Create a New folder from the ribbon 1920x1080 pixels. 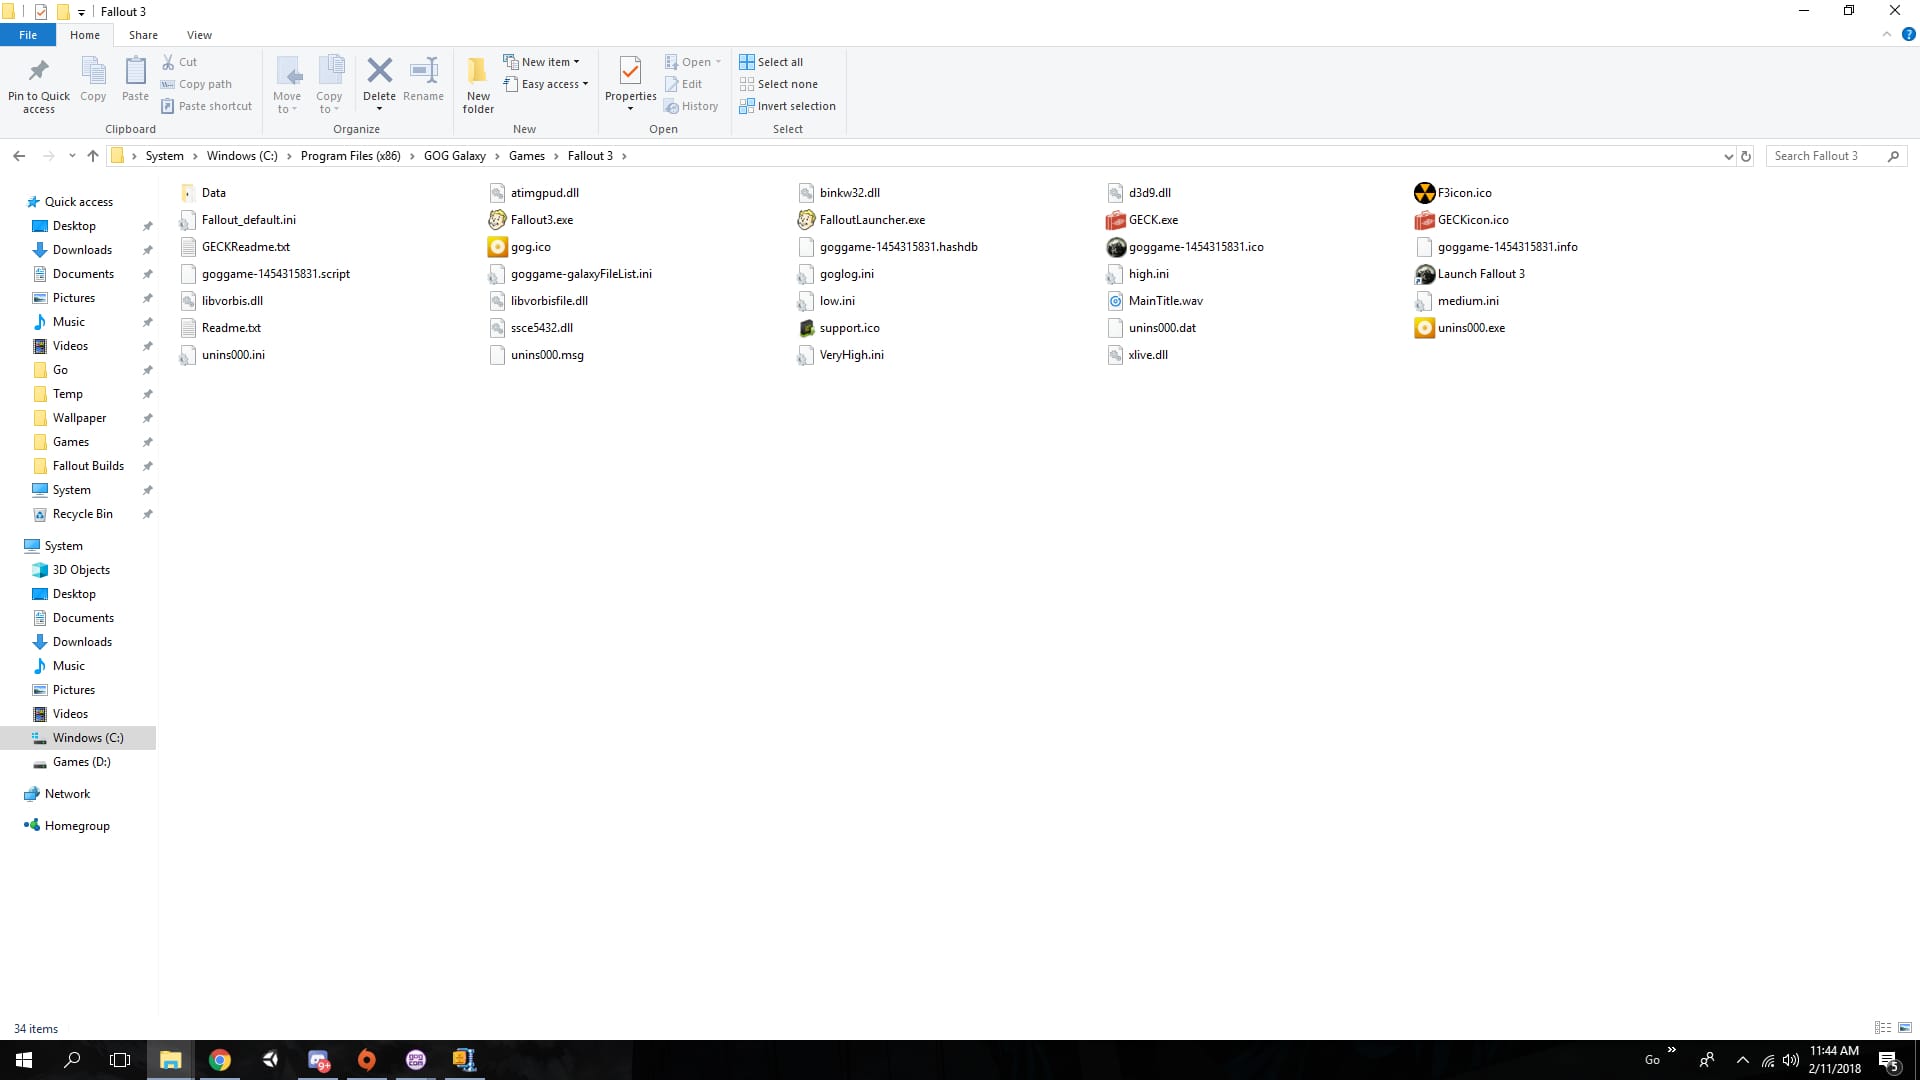tap(478, 85)
